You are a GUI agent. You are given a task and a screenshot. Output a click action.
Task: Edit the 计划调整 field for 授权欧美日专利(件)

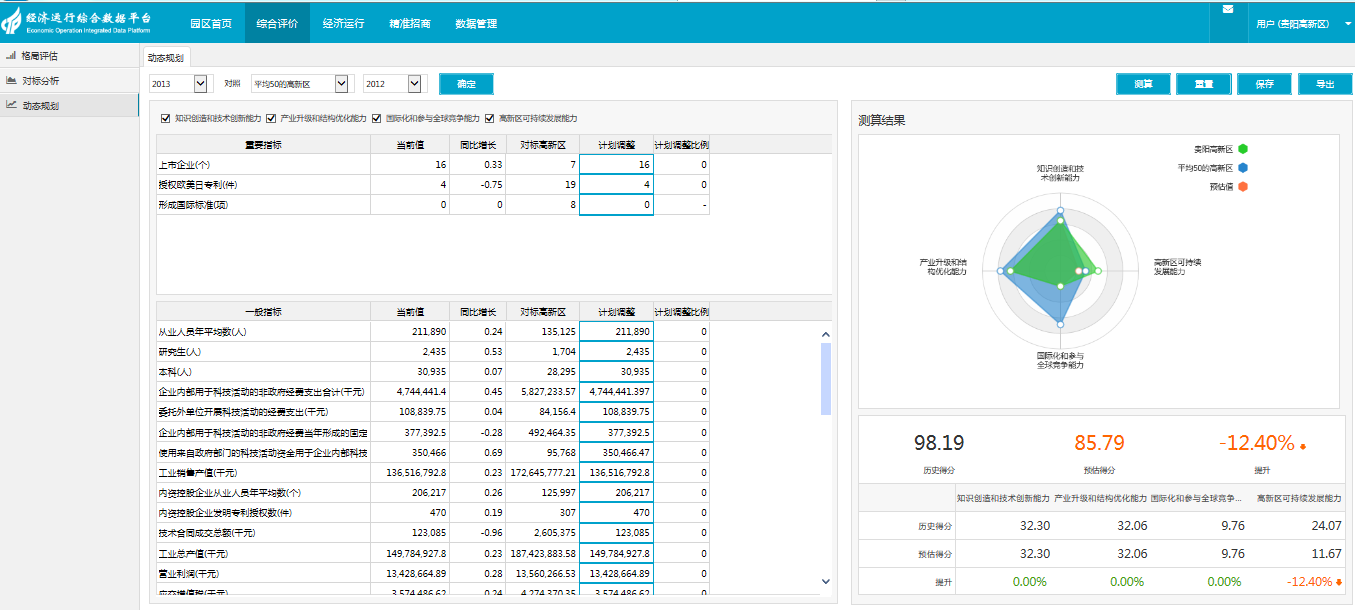(x=617, y=184)
